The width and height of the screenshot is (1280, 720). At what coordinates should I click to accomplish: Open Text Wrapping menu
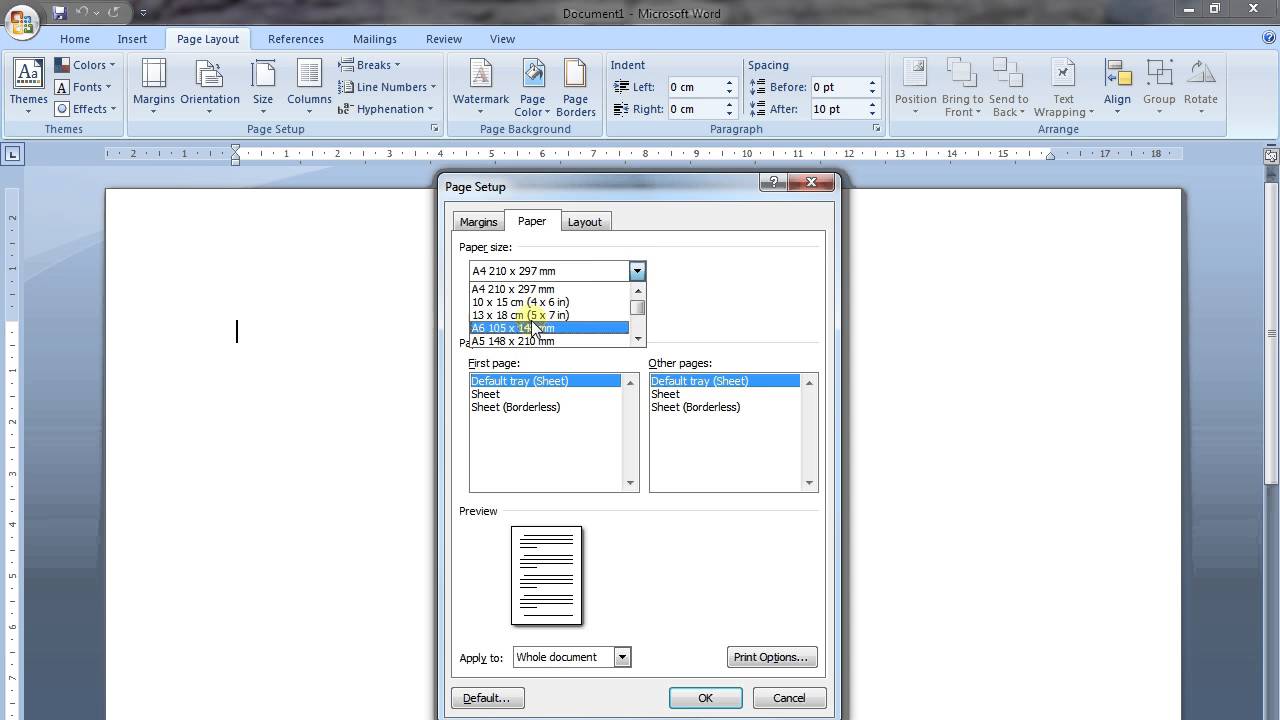click(x=1063, y=86)
